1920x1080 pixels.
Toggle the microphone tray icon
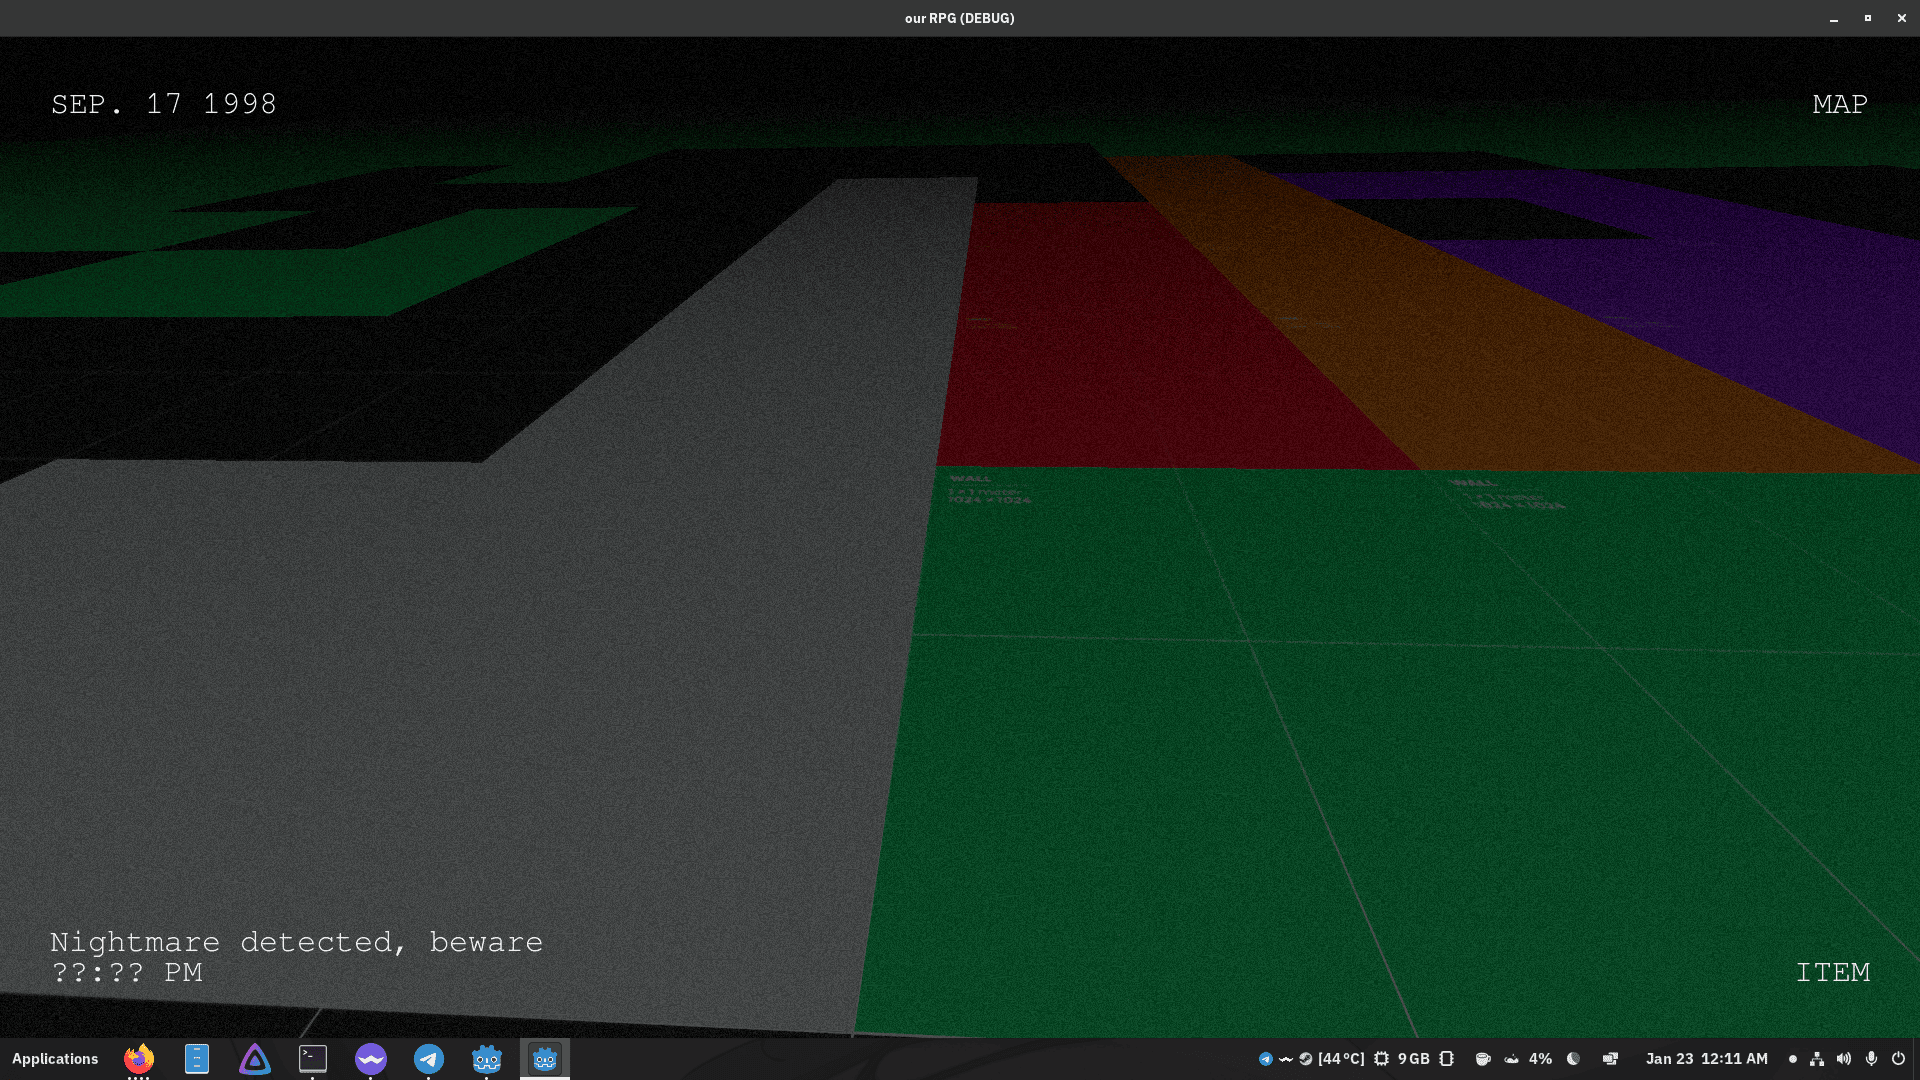(x=1871, y=1058)
